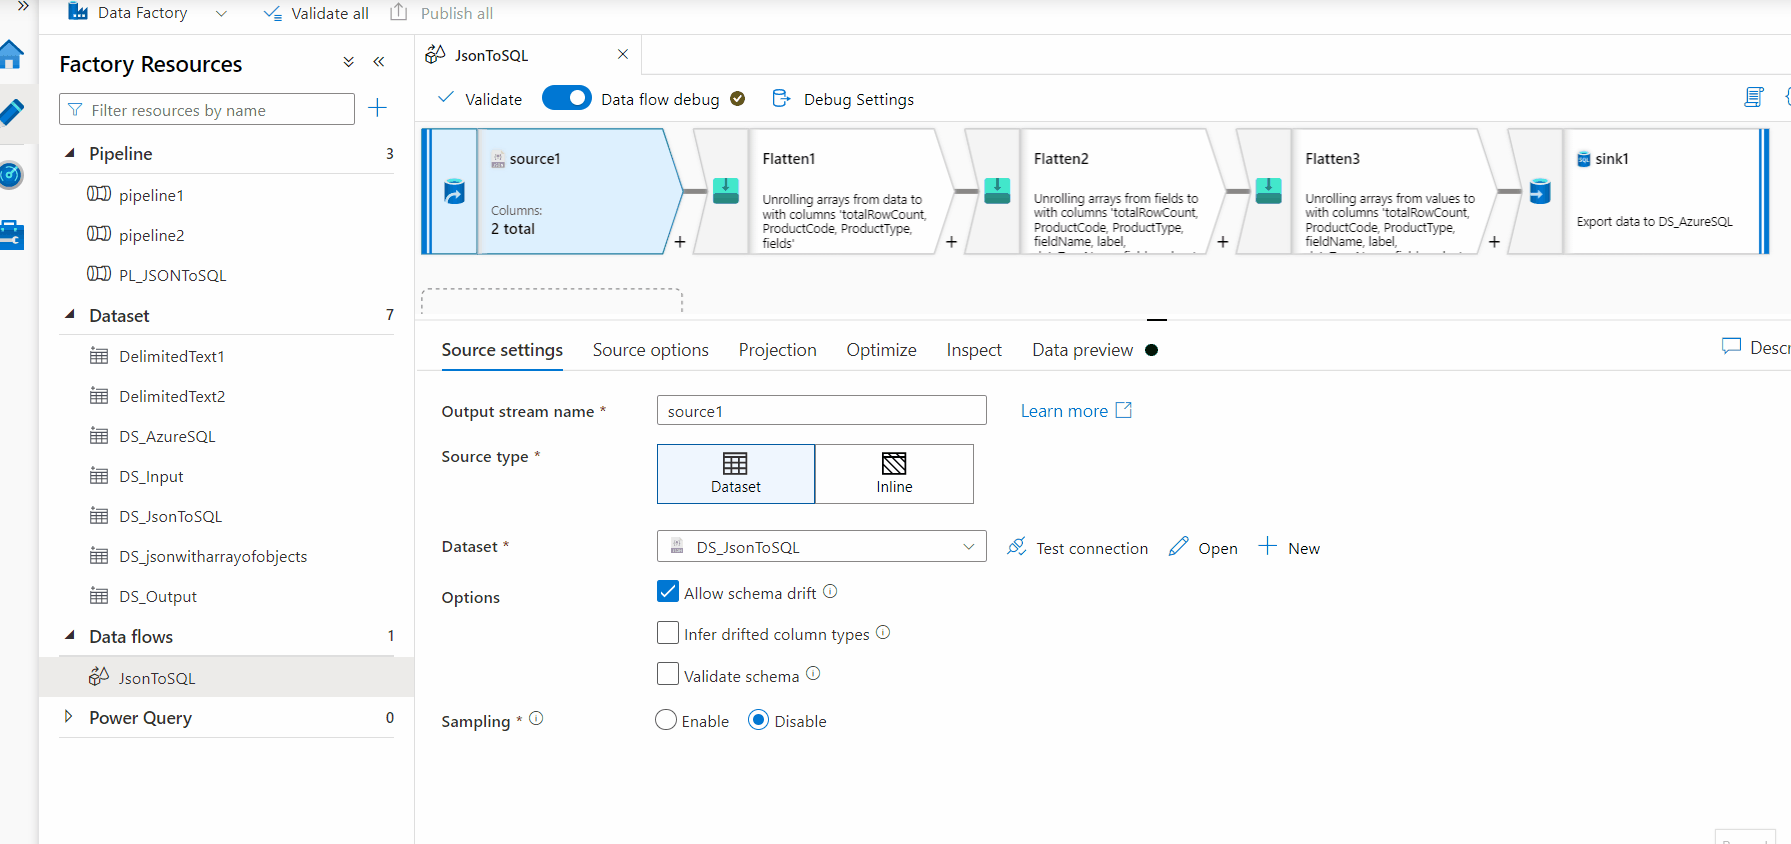Expand all resources with double-down chevron
Image resolution: width=1791 pixels, height=844 pixels.
[349, 62]
